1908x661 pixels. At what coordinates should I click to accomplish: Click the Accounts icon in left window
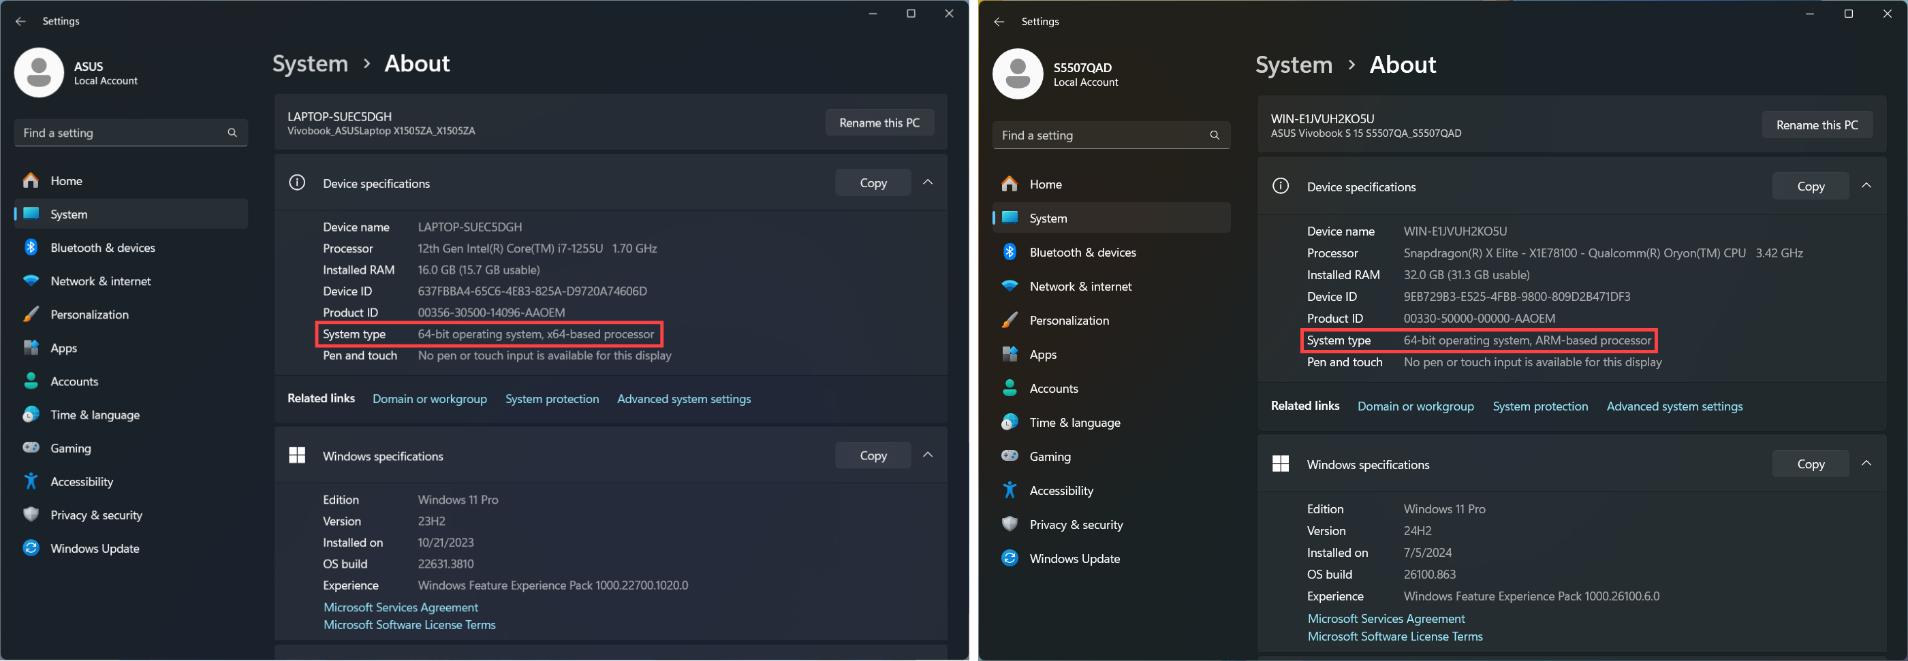click(x=31, y=381)
